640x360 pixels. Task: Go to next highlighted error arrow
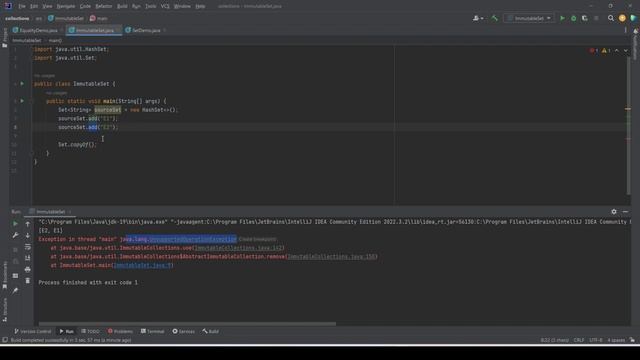[x=626, y=51]
